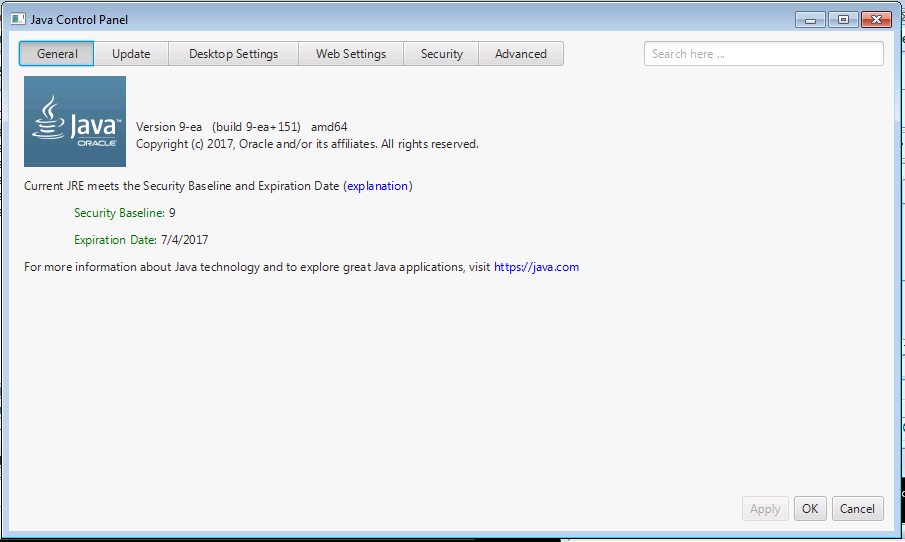Go to the Web Settings tab
Image resolution: width=905 pixels, height=542 pixels.
[x=351, y=54]
